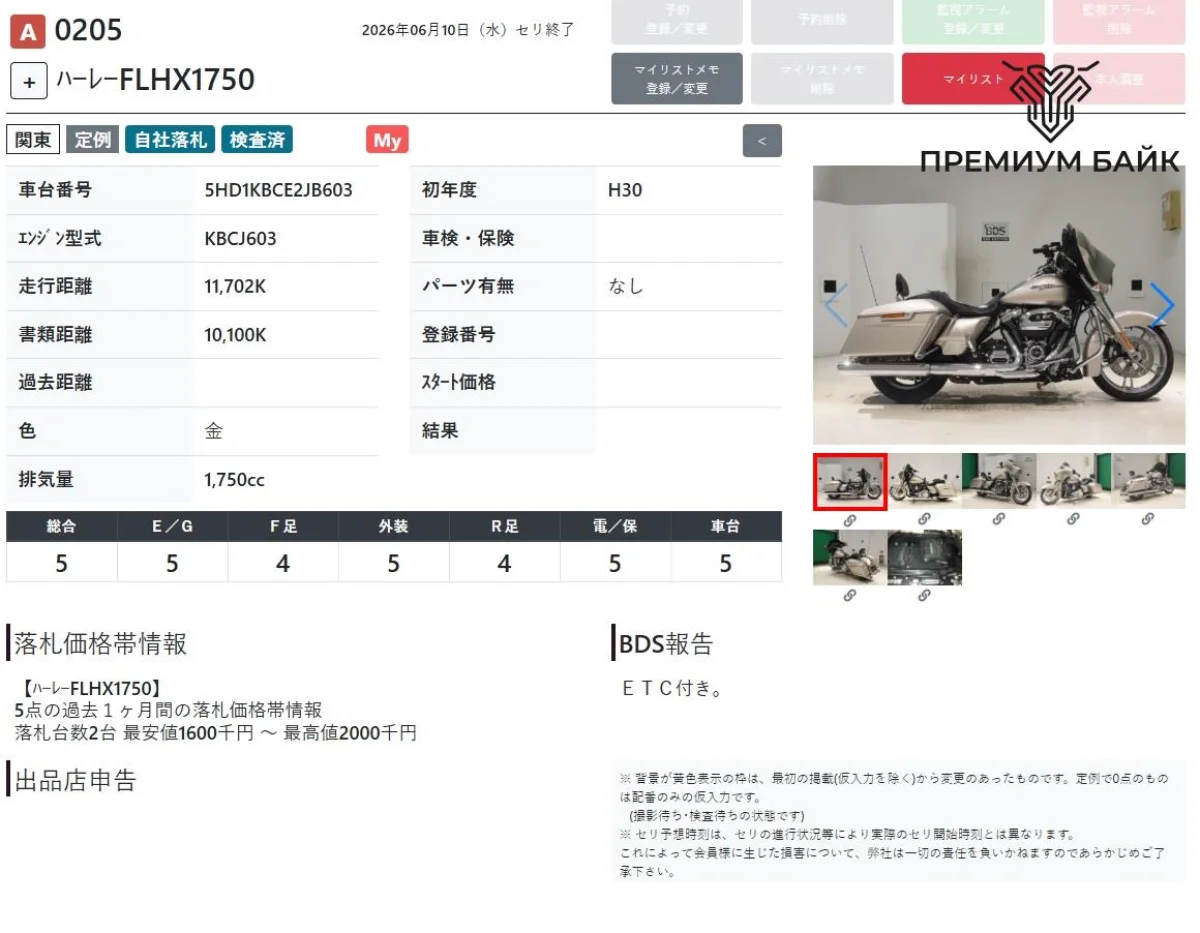Viewport: 1200px width, 933px height.
Task: Click the green 監視アラーム 登録/変更 button
Action: coord(973,21)
